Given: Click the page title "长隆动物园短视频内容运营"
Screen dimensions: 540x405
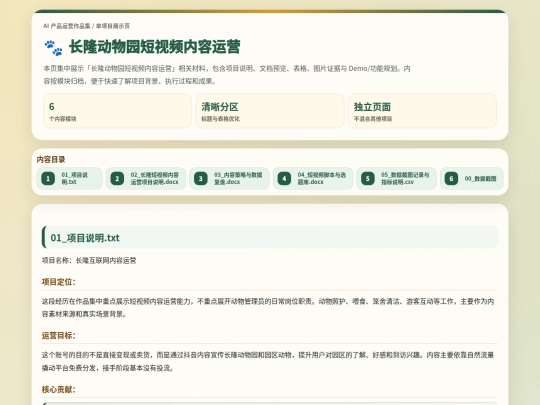Looking at the screenshot, I should (155, 47).
